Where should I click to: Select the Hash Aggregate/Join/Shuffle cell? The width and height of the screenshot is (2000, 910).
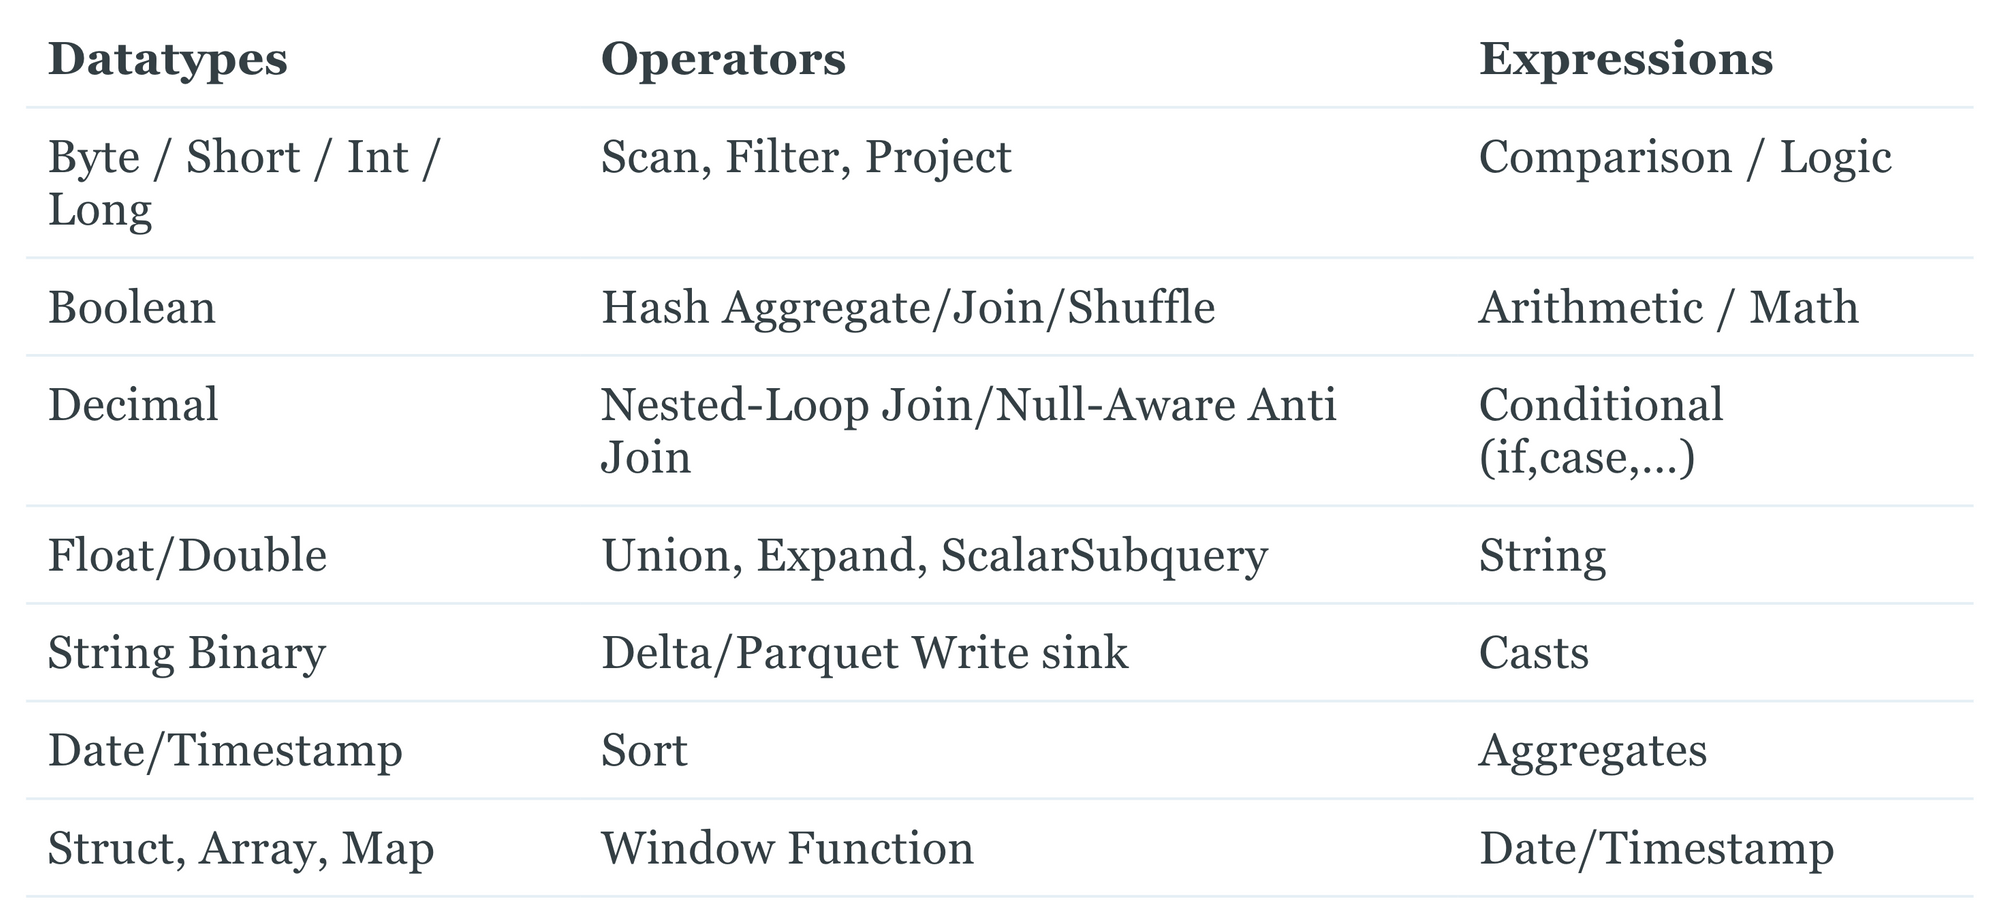tap(908, 307)
